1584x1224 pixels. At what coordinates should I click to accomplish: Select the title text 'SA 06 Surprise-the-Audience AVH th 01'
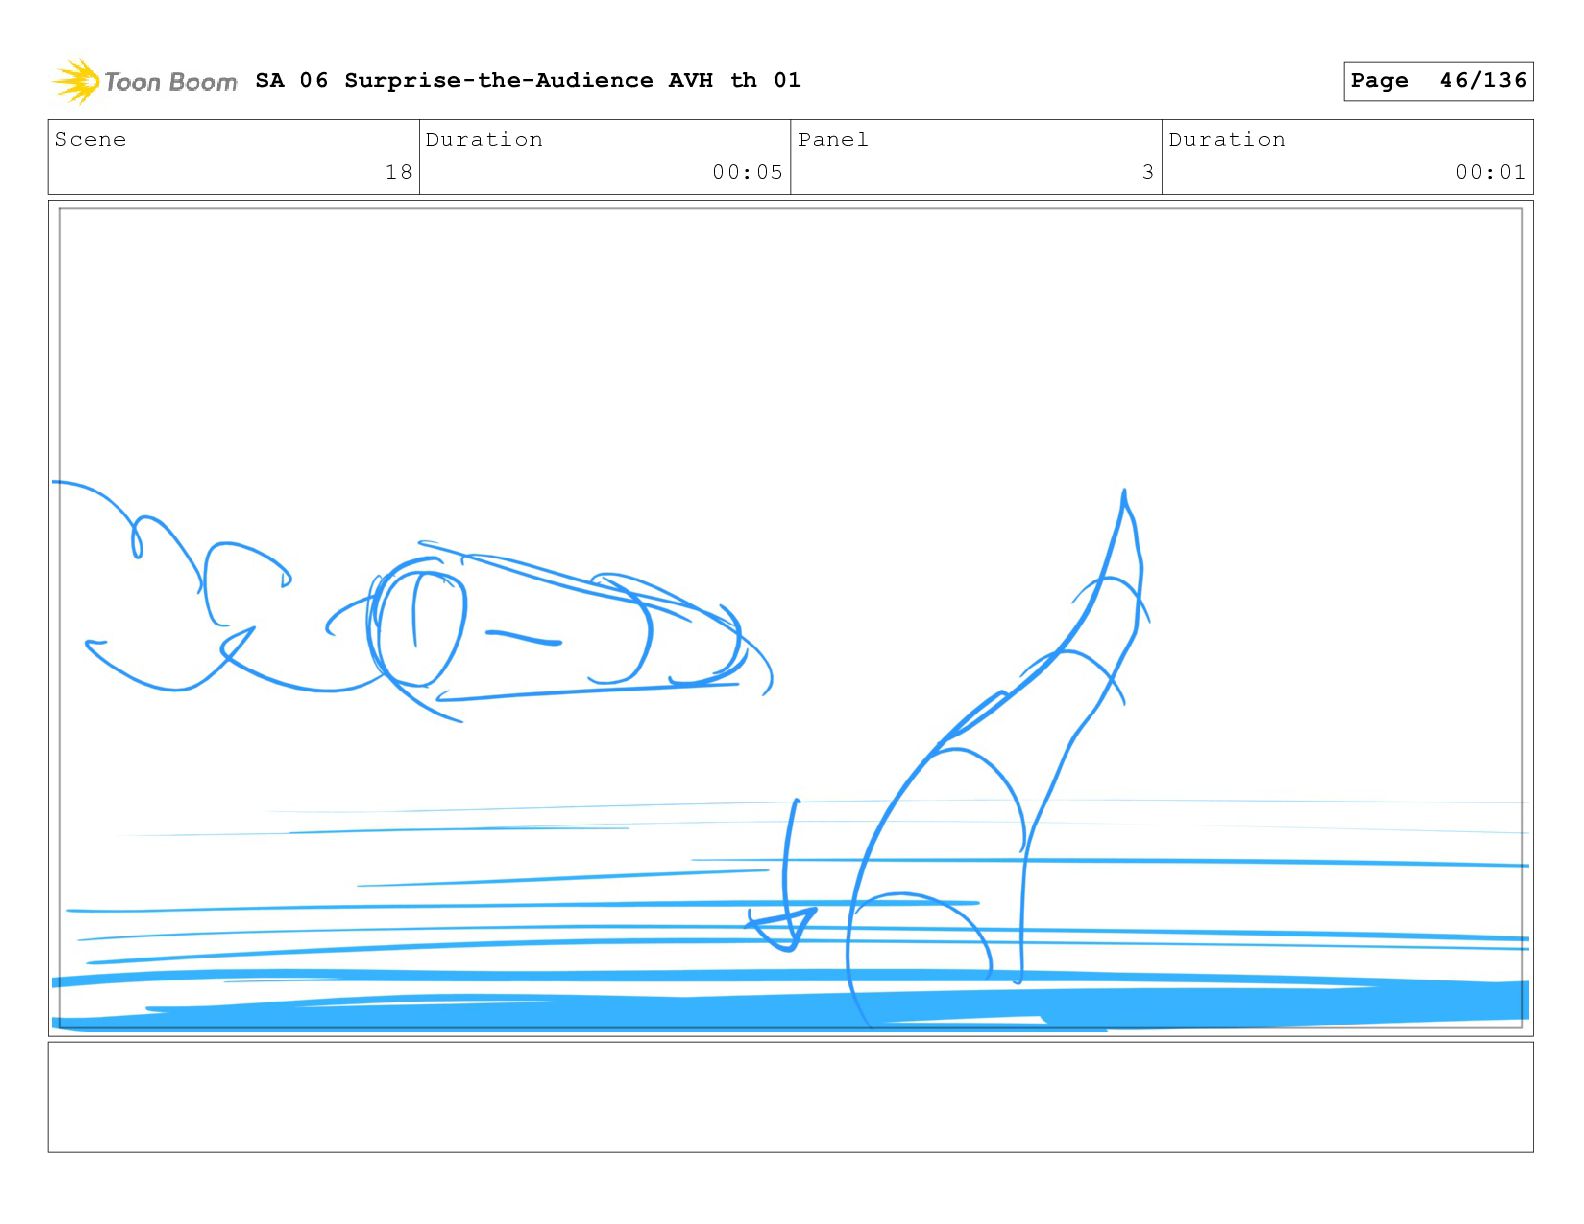pyautogui.click(x=528, y=81)
